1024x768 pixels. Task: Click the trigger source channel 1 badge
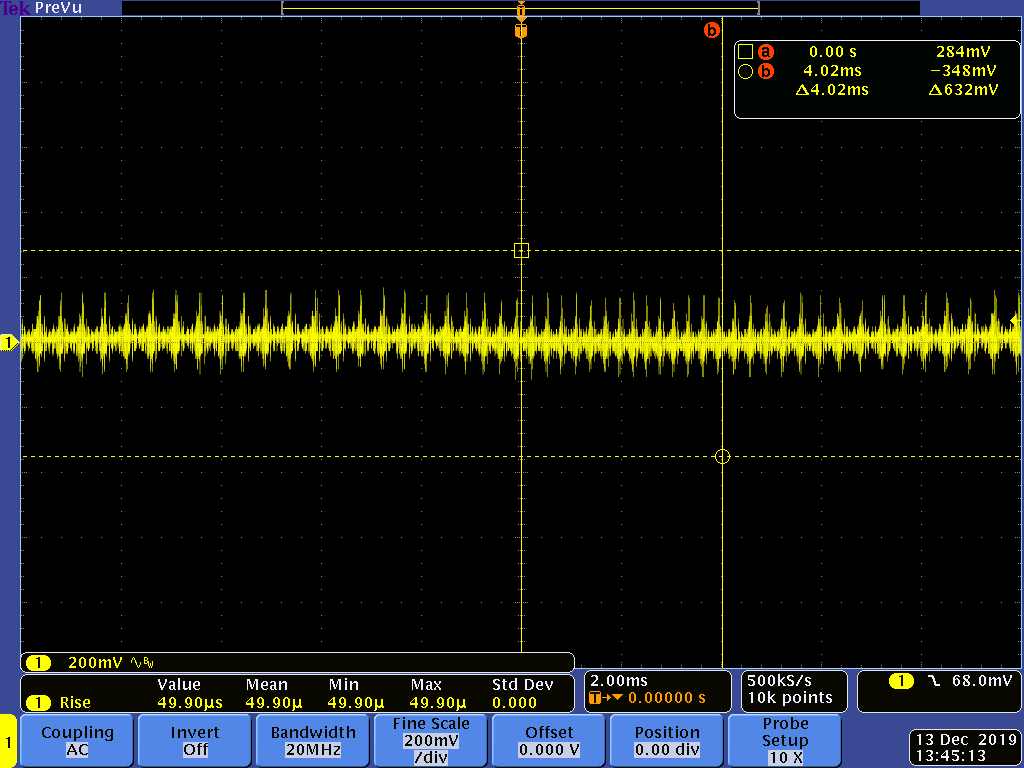click(x=901, y=681)
